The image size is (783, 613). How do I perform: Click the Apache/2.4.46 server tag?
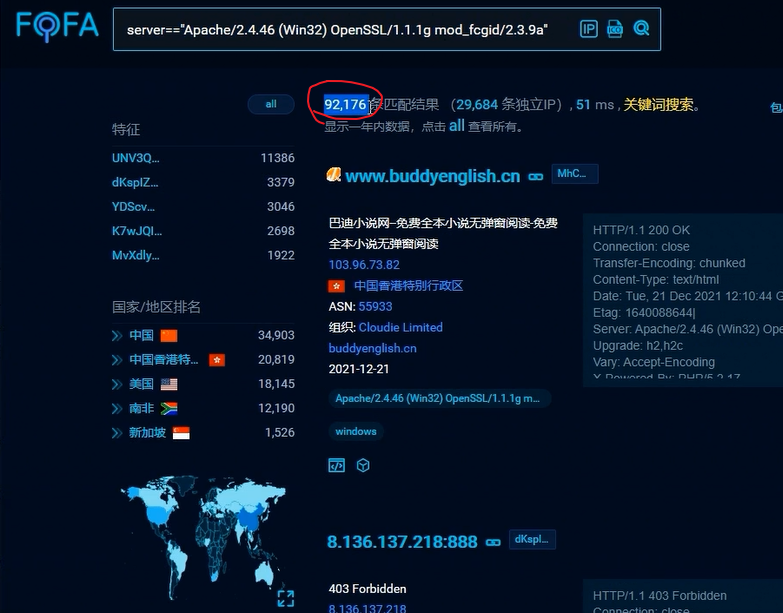439,398
